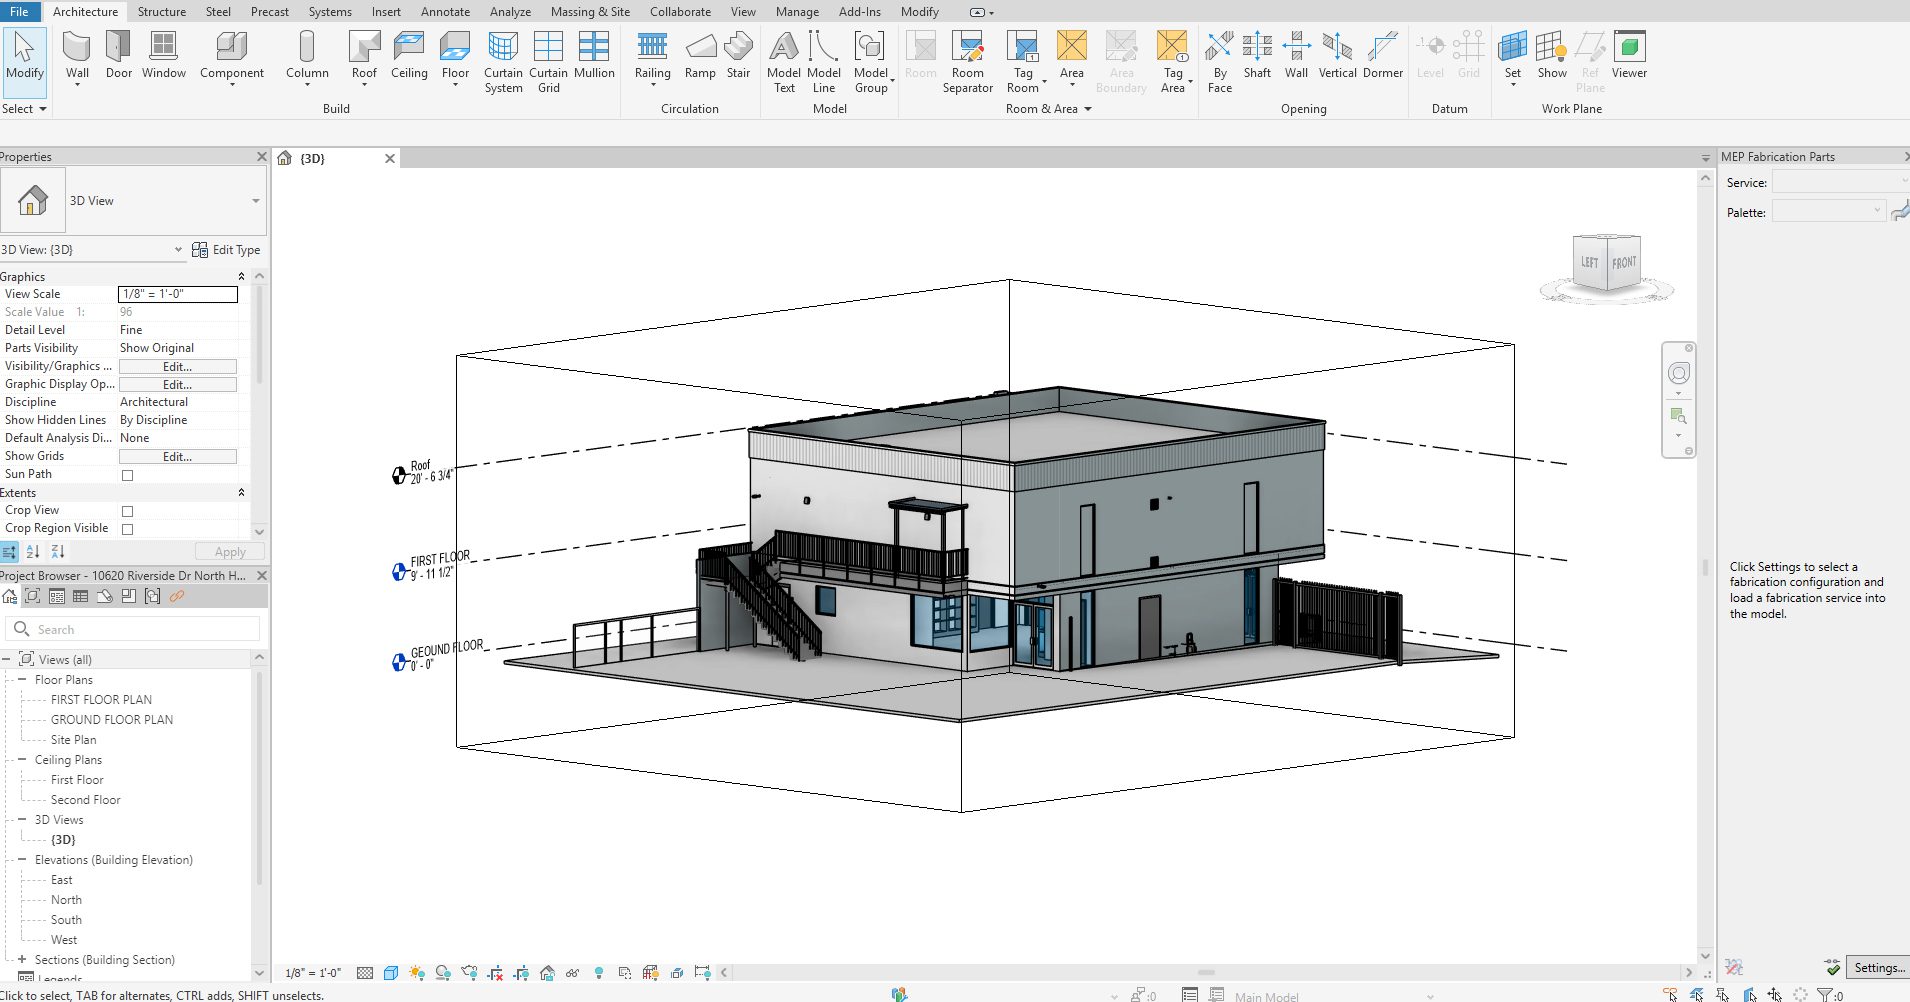Enable the Sun Path checkbox
1910x1002 pixels.
click(x=127, y=475)
